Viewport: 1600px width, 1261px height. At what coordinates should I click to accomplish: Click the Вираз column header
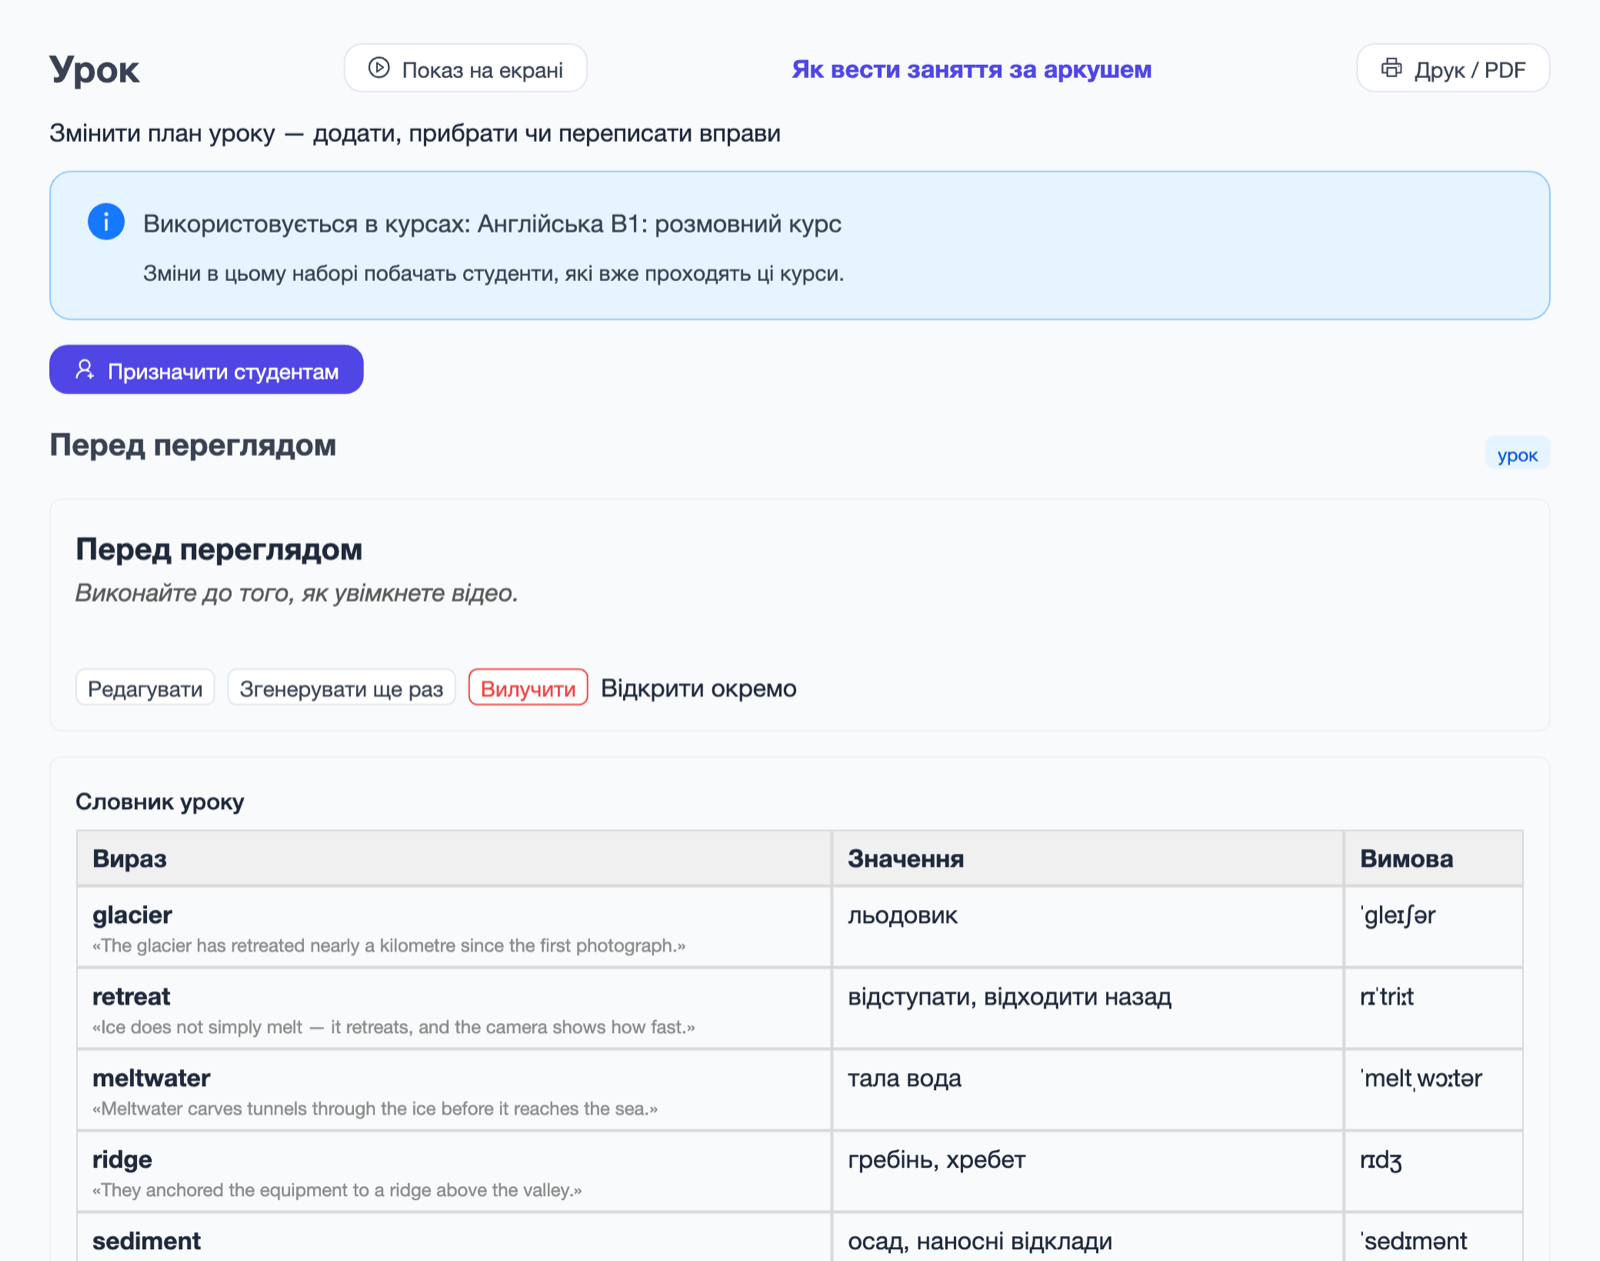454,858
